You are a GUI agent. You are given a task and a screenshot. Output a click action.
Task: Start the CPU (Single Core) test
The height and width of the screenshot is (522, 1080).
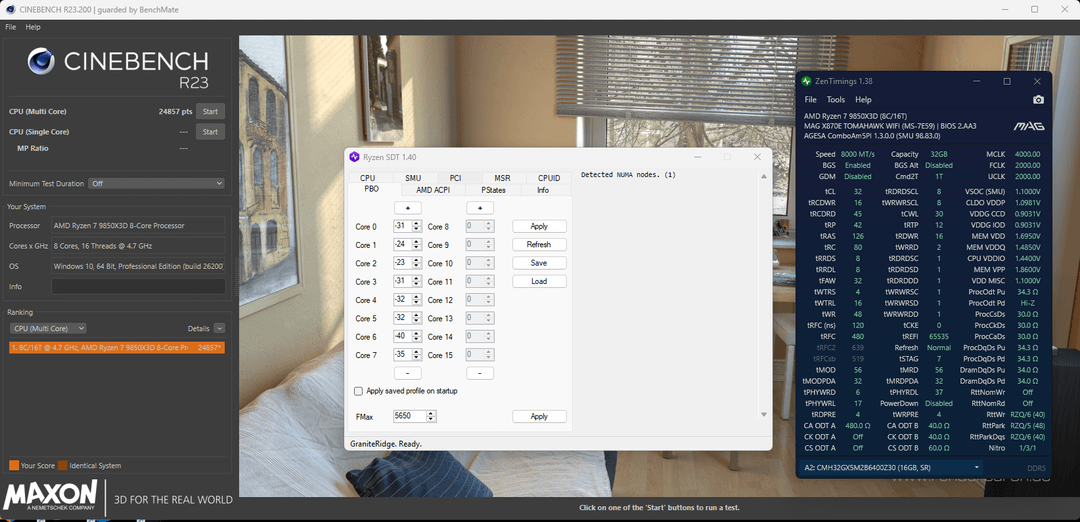[x=210, y=132]
